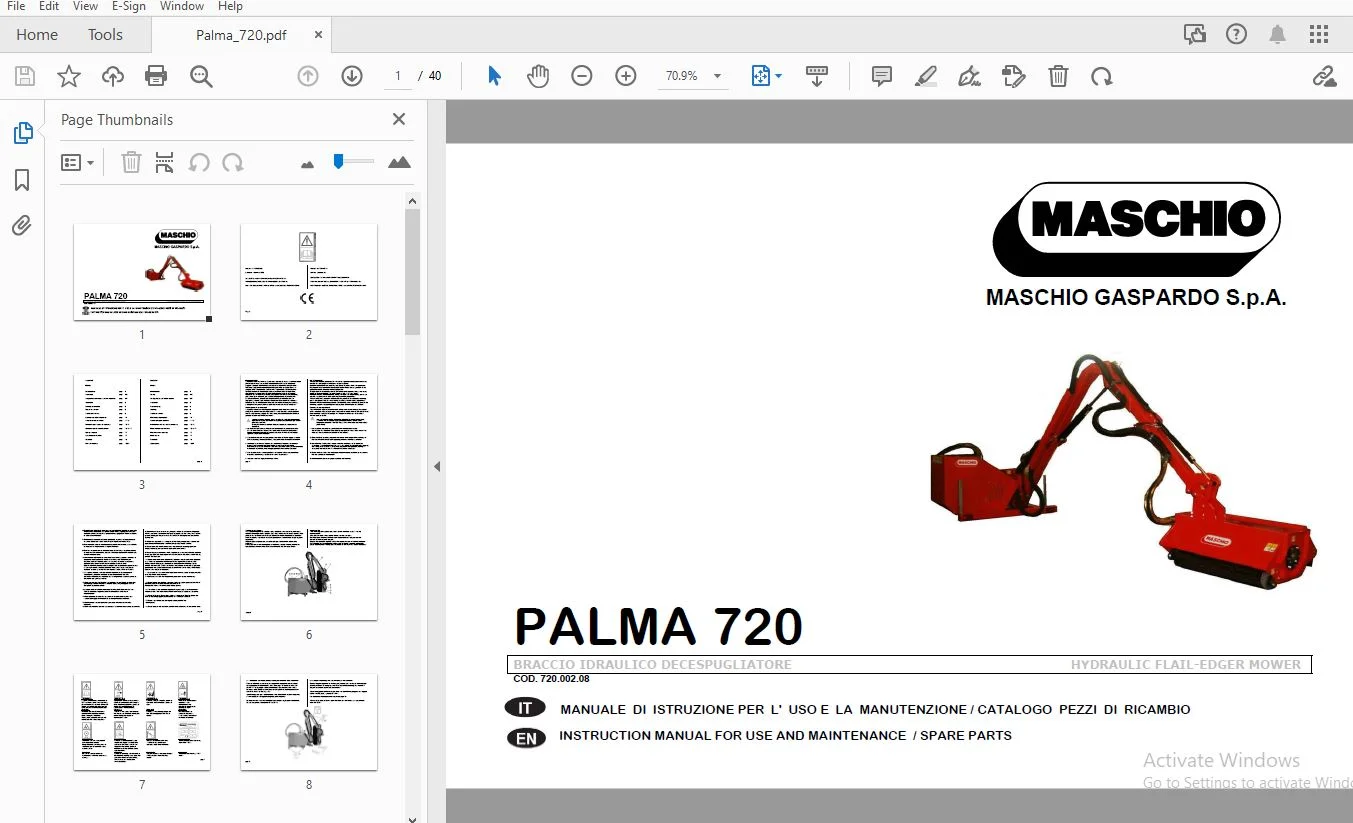Open the File menu
Image resolution: width=1353 pixels, height=823 pixels.
point(16,6)
